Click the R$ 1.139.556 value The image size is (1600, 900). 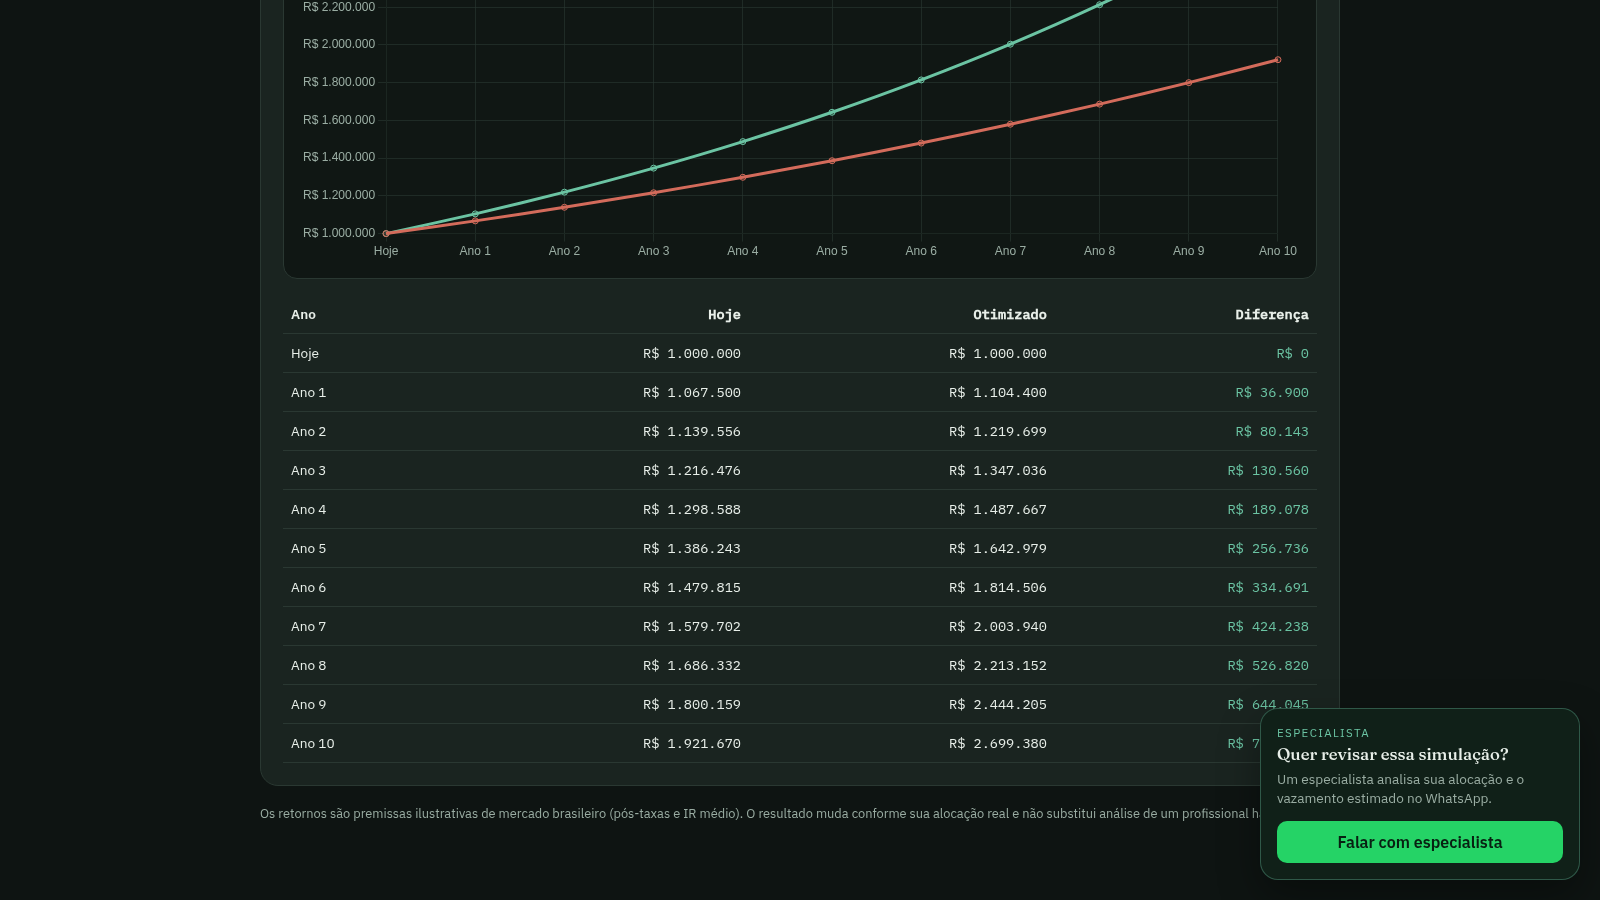[692, 431]
